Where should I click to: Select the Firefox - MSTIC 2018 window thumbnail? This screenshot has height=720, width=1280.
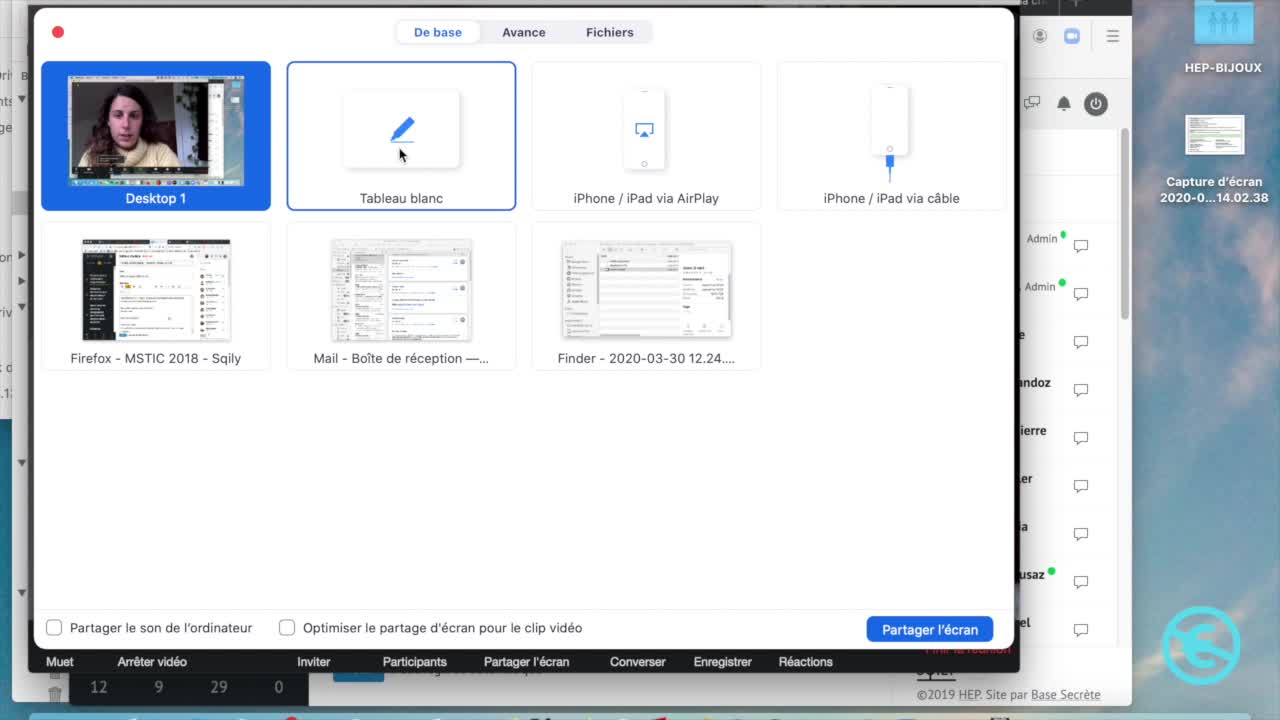[x=156, y=296]
